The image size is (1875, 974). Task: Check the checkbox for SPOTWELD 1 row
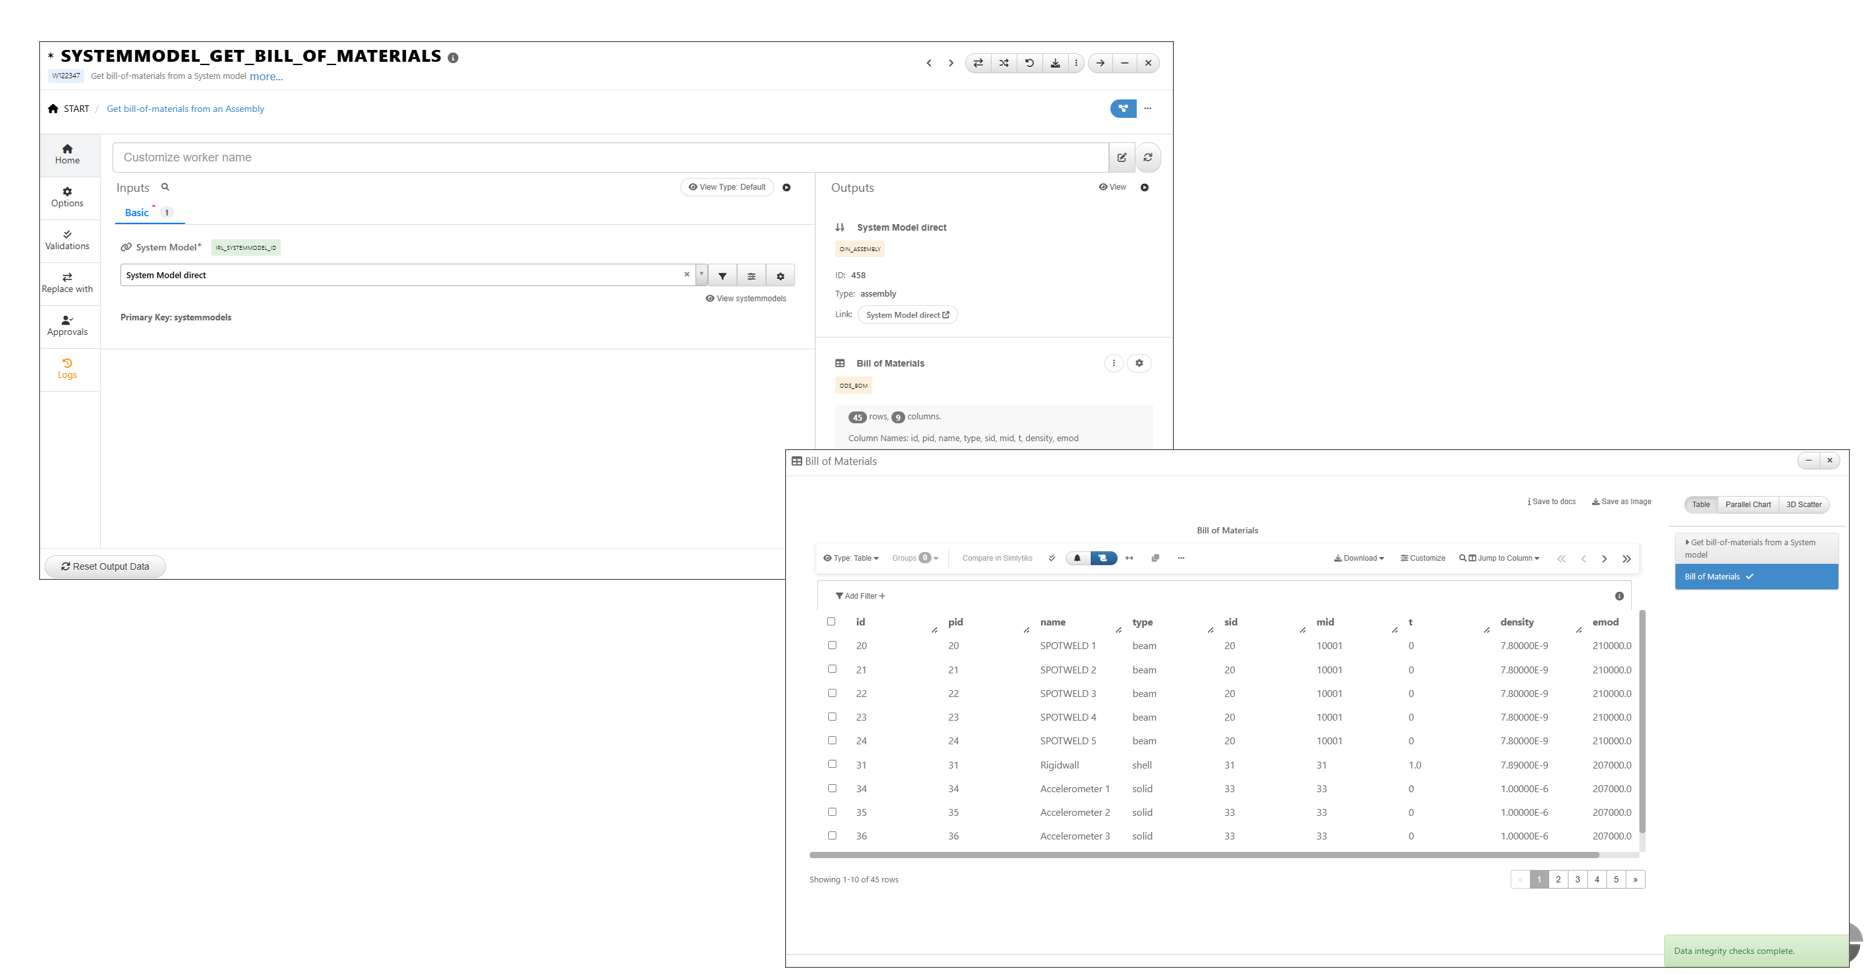tap(832, 646)
